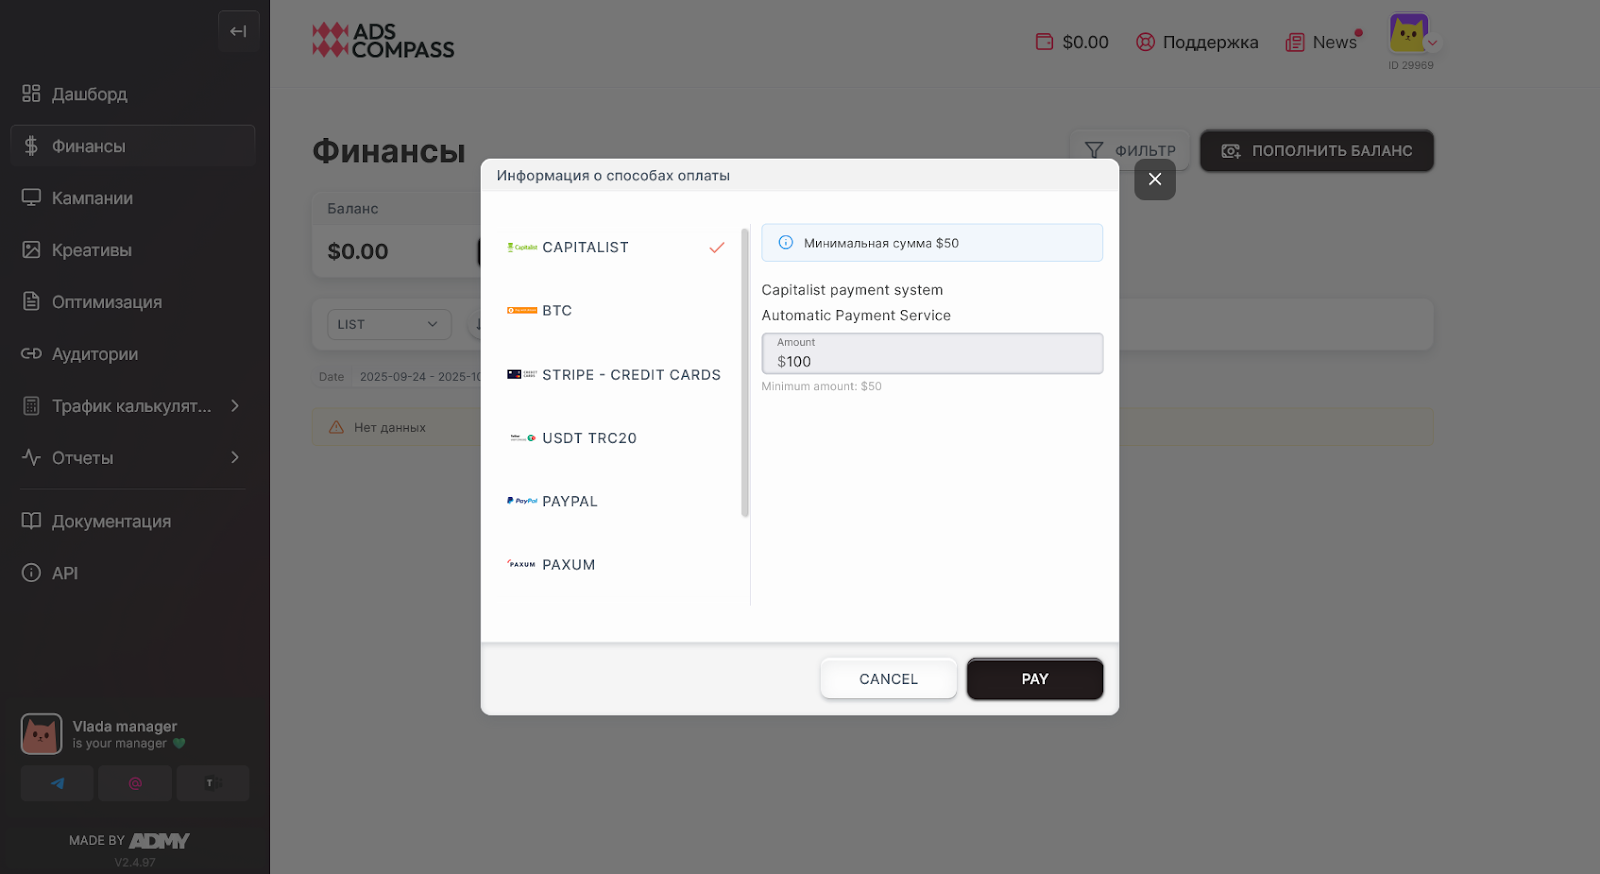Click the API info icon
Screen dimensions: 1600x874
(x=31, y=573)
